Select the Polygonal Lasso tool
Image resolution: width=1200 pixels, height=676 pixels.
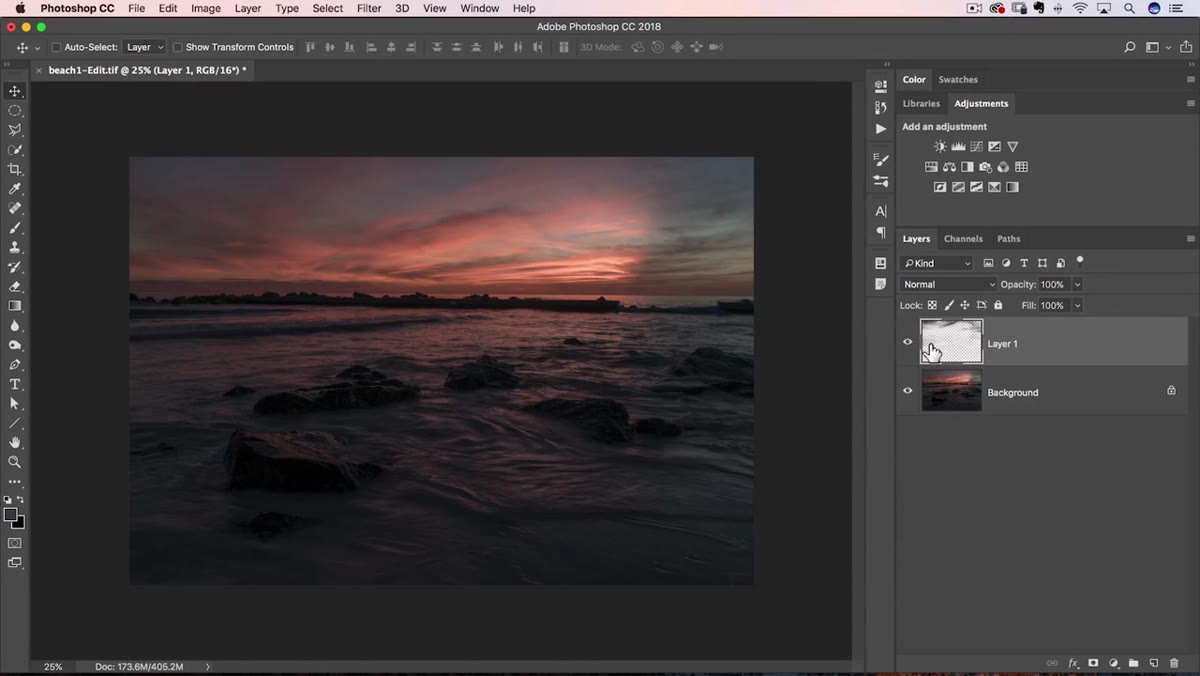15,130
